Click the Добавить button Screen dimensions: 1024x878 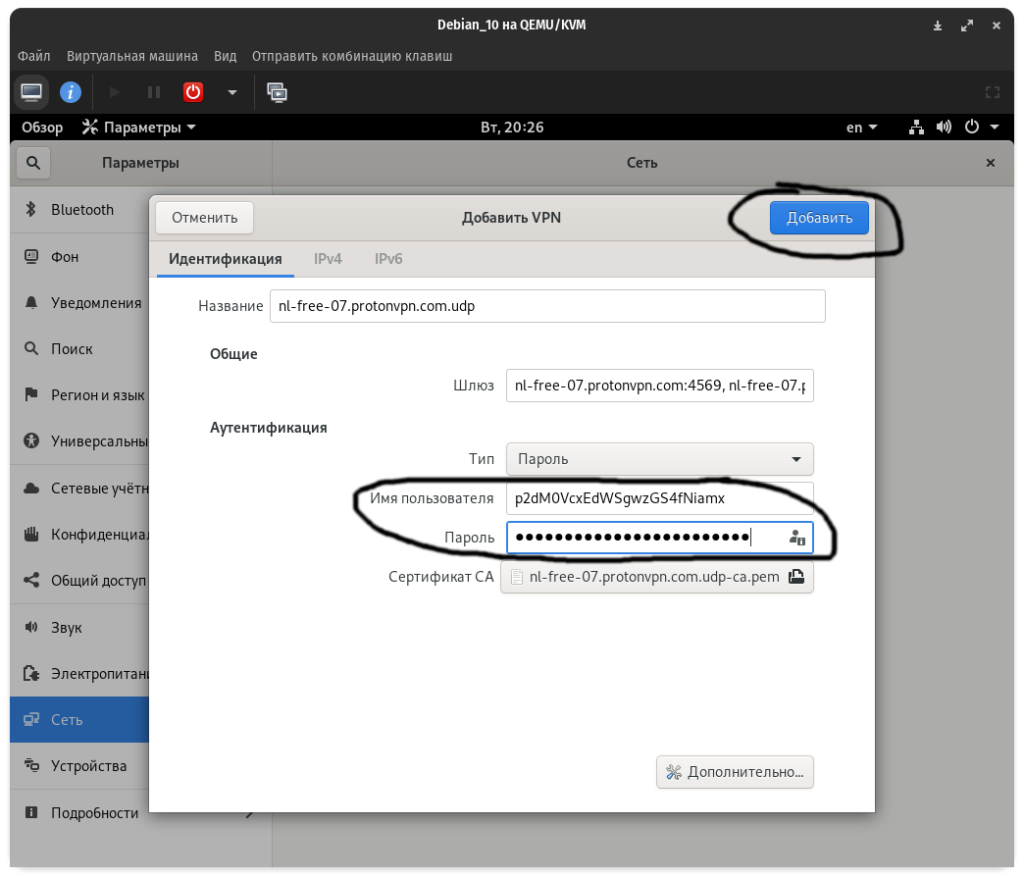point(819,218)
